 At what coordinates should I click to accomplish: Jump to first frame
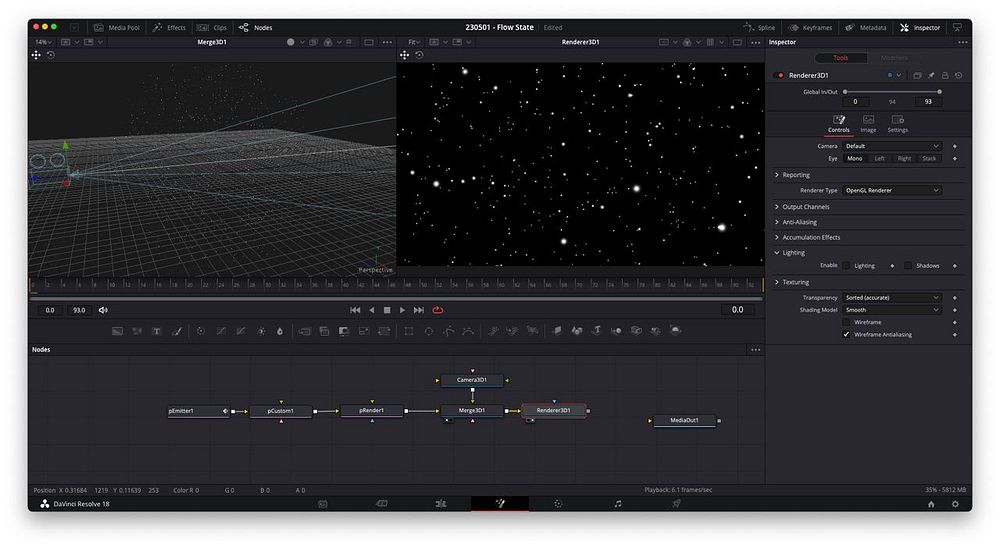click(355, 310)
